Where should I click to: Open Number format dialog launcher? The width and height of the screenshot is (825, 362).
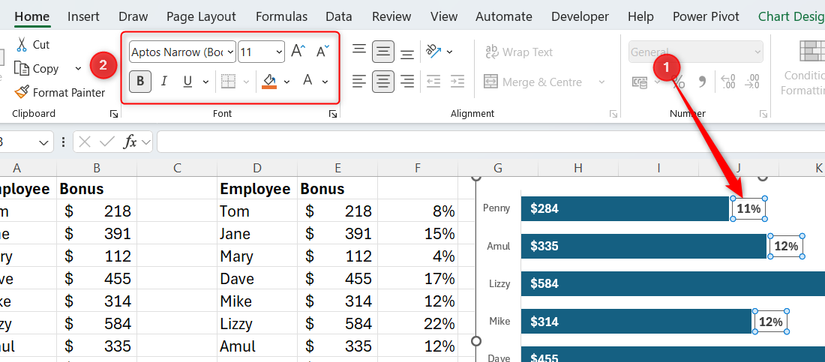[763, 114]
